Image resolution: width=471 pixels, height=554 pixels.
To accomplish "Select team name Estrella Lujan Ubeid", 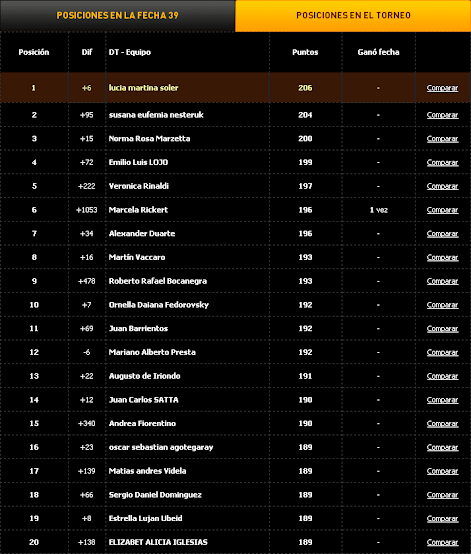I will click(145, 518).
